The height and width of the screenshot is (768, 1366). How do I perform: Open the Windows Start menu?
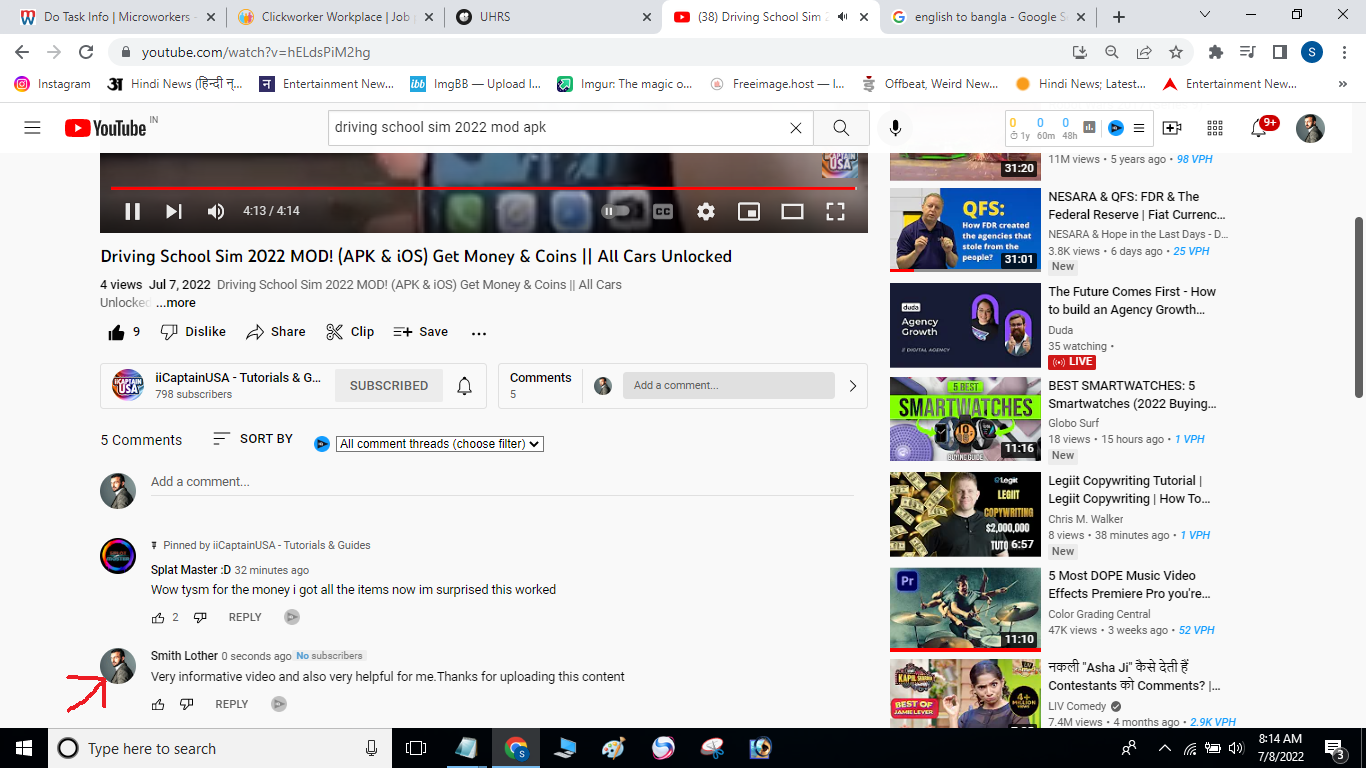24,748
